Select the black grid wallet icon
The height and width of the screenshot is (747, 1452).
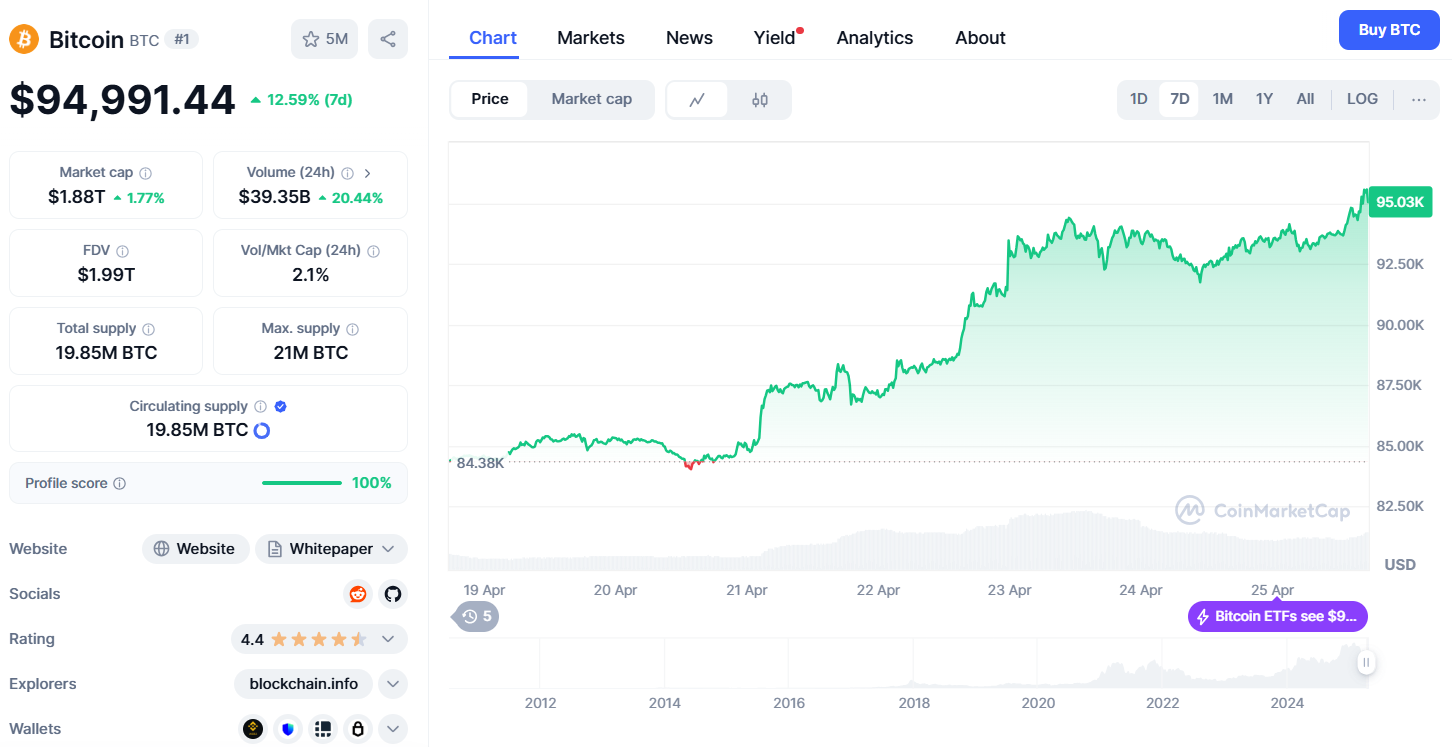(x=322, y=729)
